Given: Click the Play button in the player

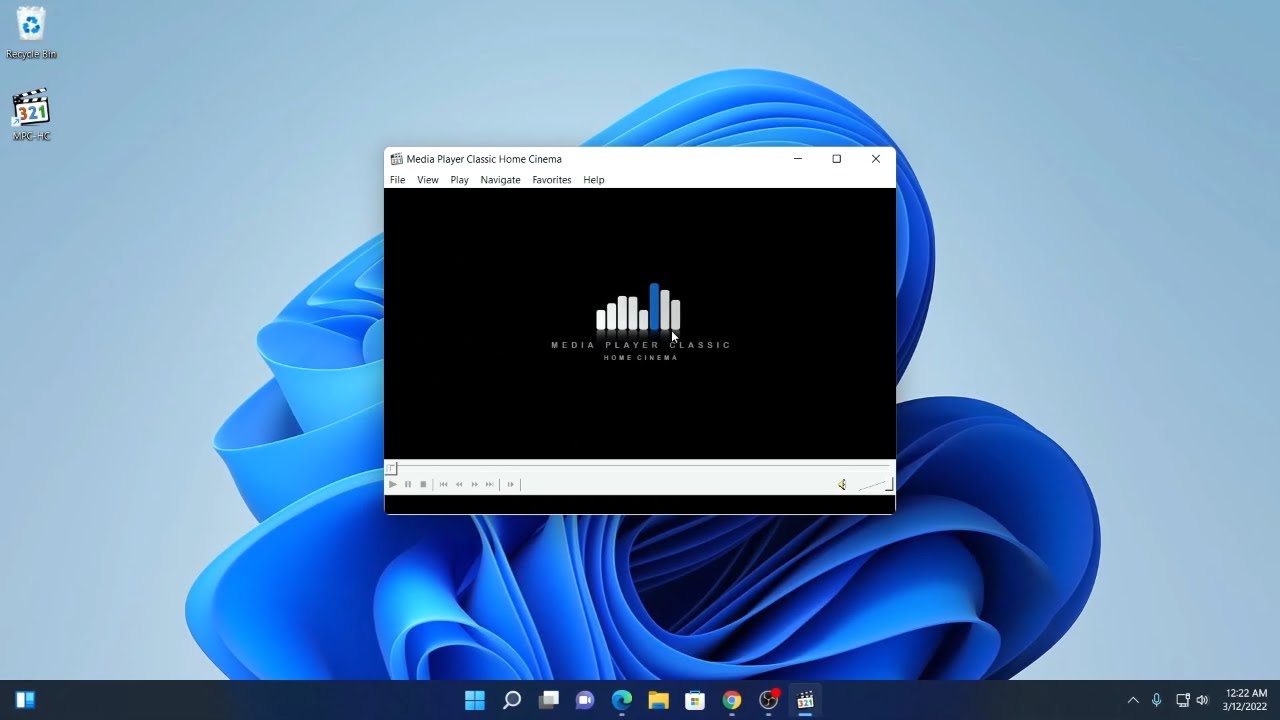Looking at the screenshot, I should tap(392, 484).
